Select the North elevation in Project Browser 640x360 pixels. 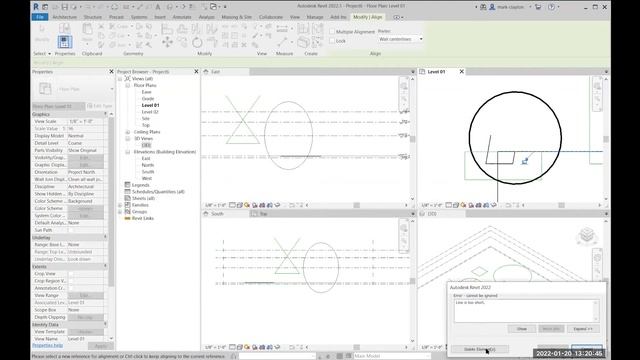click(x=148, y=165)
